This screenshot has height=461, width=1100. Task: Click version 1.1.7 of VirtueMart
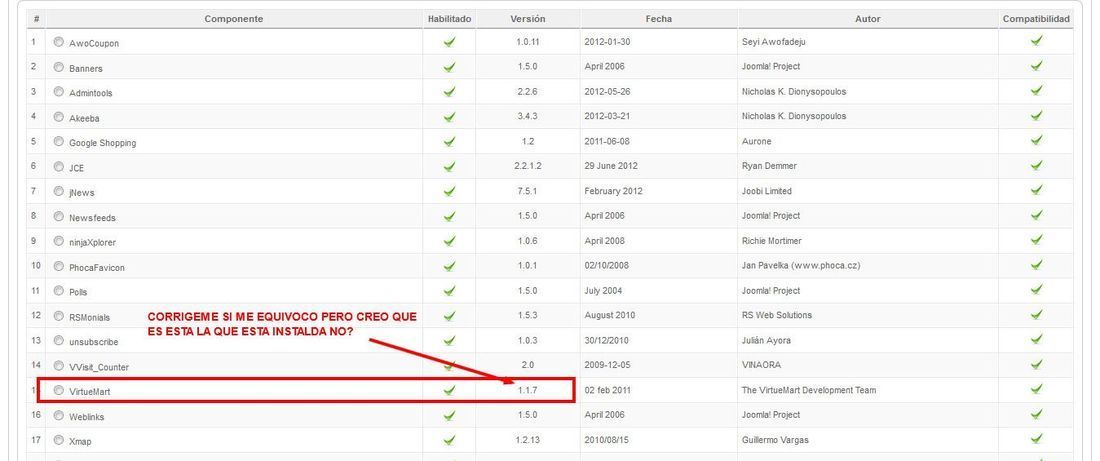click(x=528, y=390)
